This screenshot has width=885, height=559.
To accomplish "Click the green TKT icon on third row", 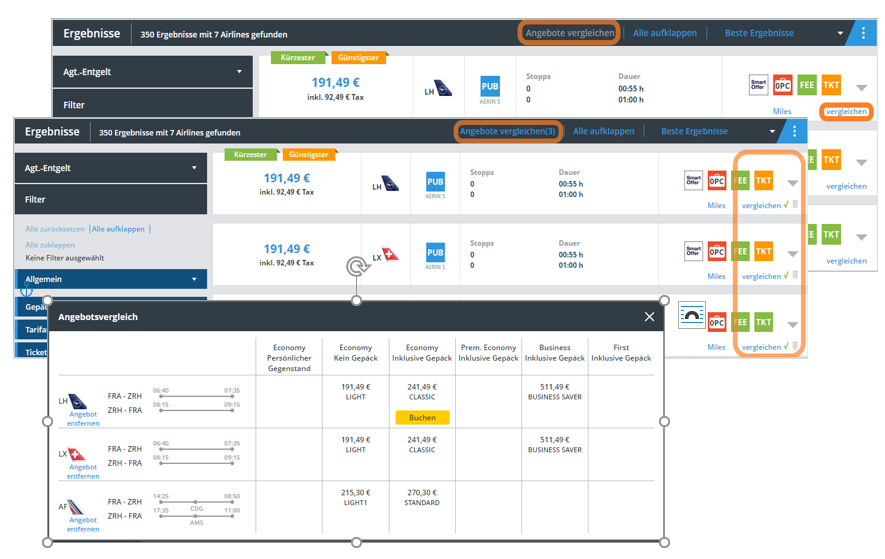I will (763, 323).
